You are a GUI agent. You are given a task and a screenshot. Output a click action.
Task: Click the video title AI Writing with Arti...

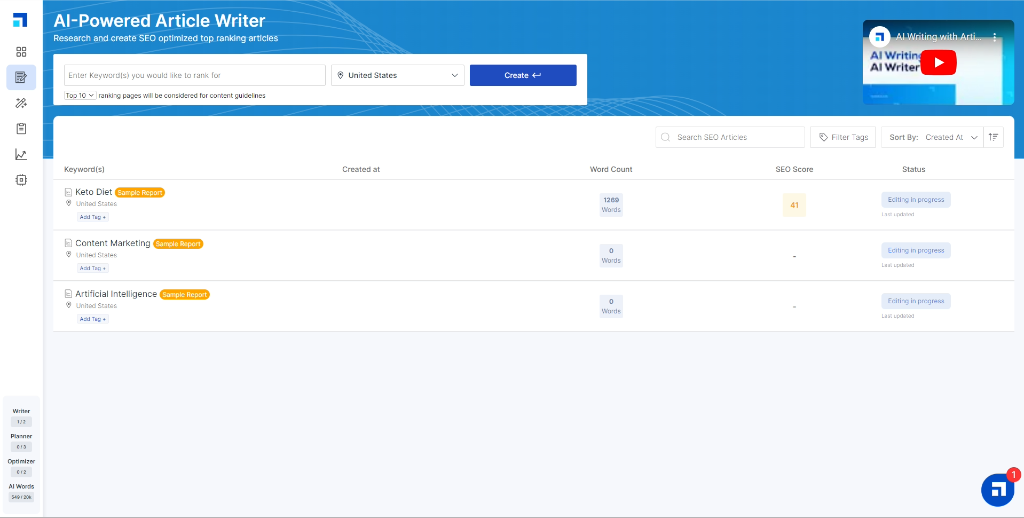pyautogui.click(x=938, y=37)
